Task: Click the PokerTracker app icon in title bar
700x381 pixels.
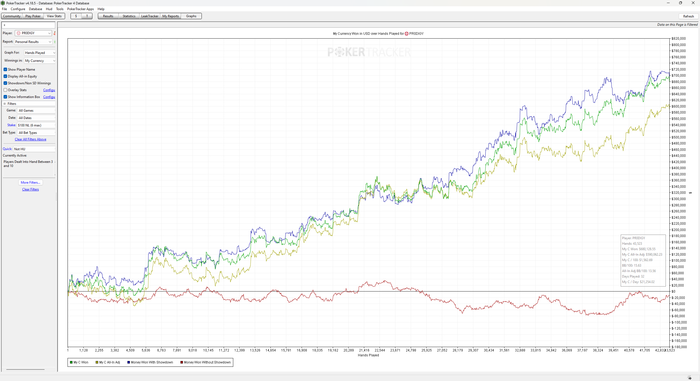Action: (3, 3)
